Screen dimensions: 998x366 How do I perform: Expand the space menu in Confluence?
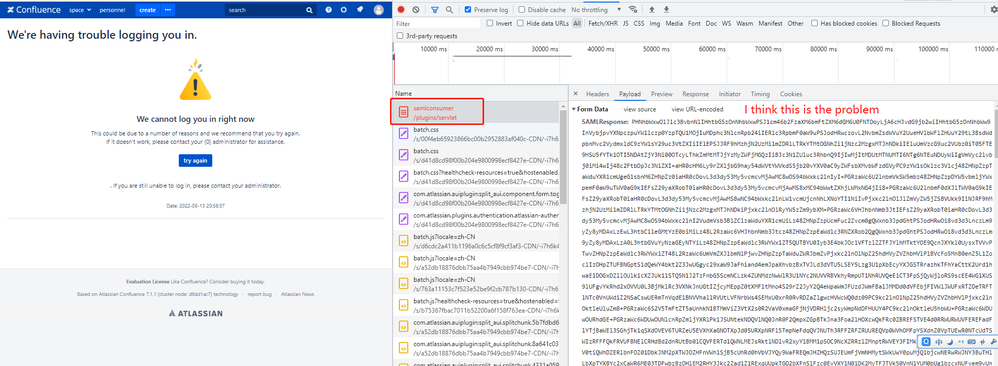pos(80,10)
